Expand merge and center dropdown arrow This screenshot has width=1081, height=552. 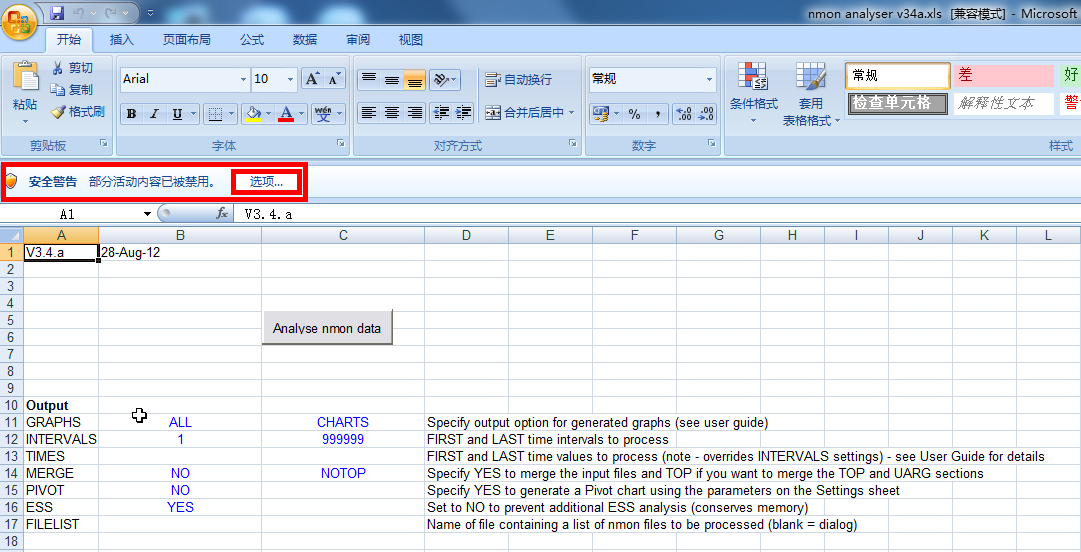coord(572,112)
